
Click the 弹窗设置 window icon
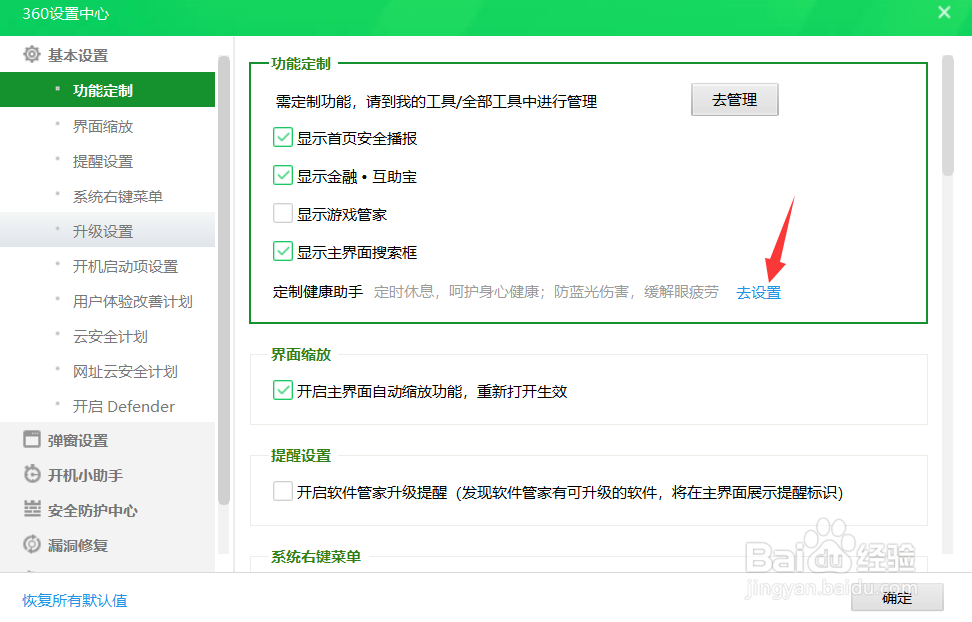[x=32, y=439]
